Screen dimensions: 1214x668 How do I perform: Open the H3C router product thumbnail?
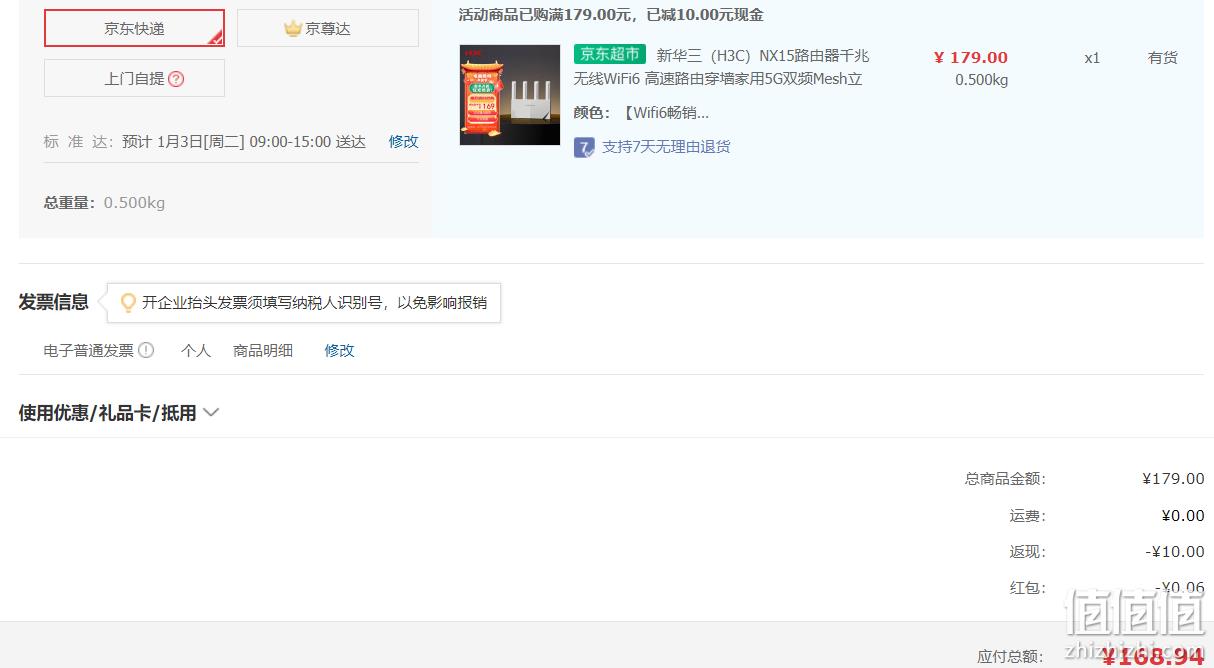pyautogui.click(x=510, y=95)
